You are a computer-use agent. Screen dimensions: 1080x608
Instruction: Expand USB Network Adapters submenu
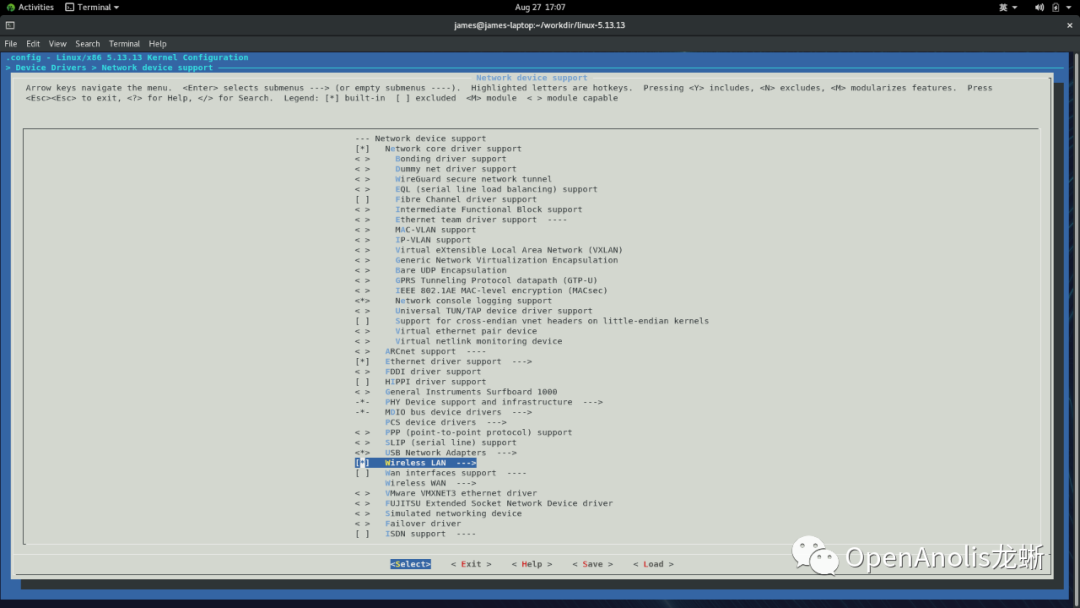pyautogui.click(x=450, y=452)
